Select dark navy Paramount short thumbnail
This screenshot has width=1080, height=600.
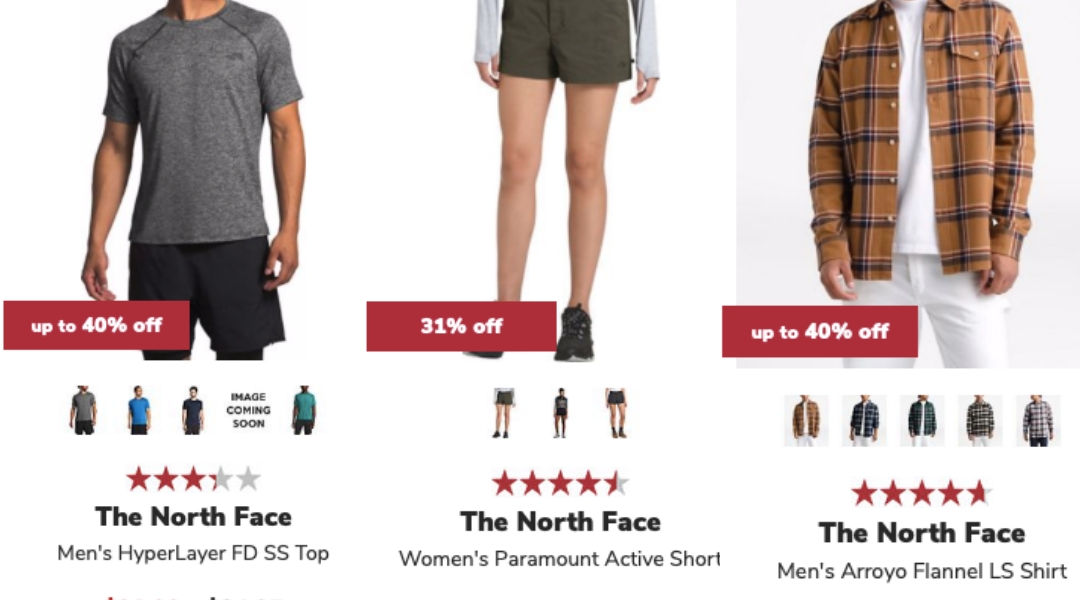coord(616,413)
